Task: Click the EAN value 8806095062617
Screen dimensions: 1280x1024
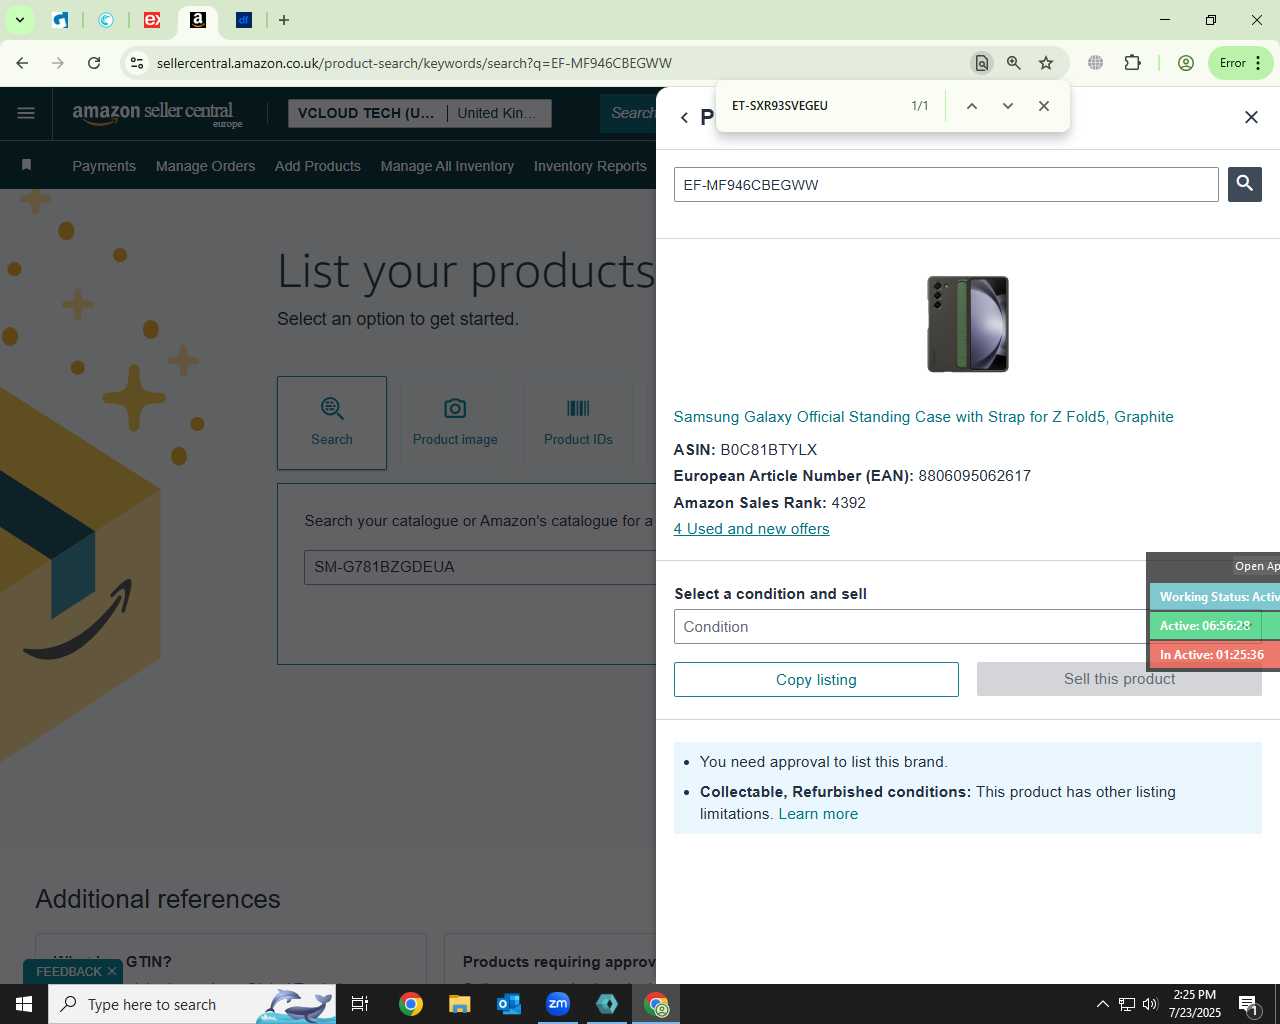Action: tap(974, 476)
